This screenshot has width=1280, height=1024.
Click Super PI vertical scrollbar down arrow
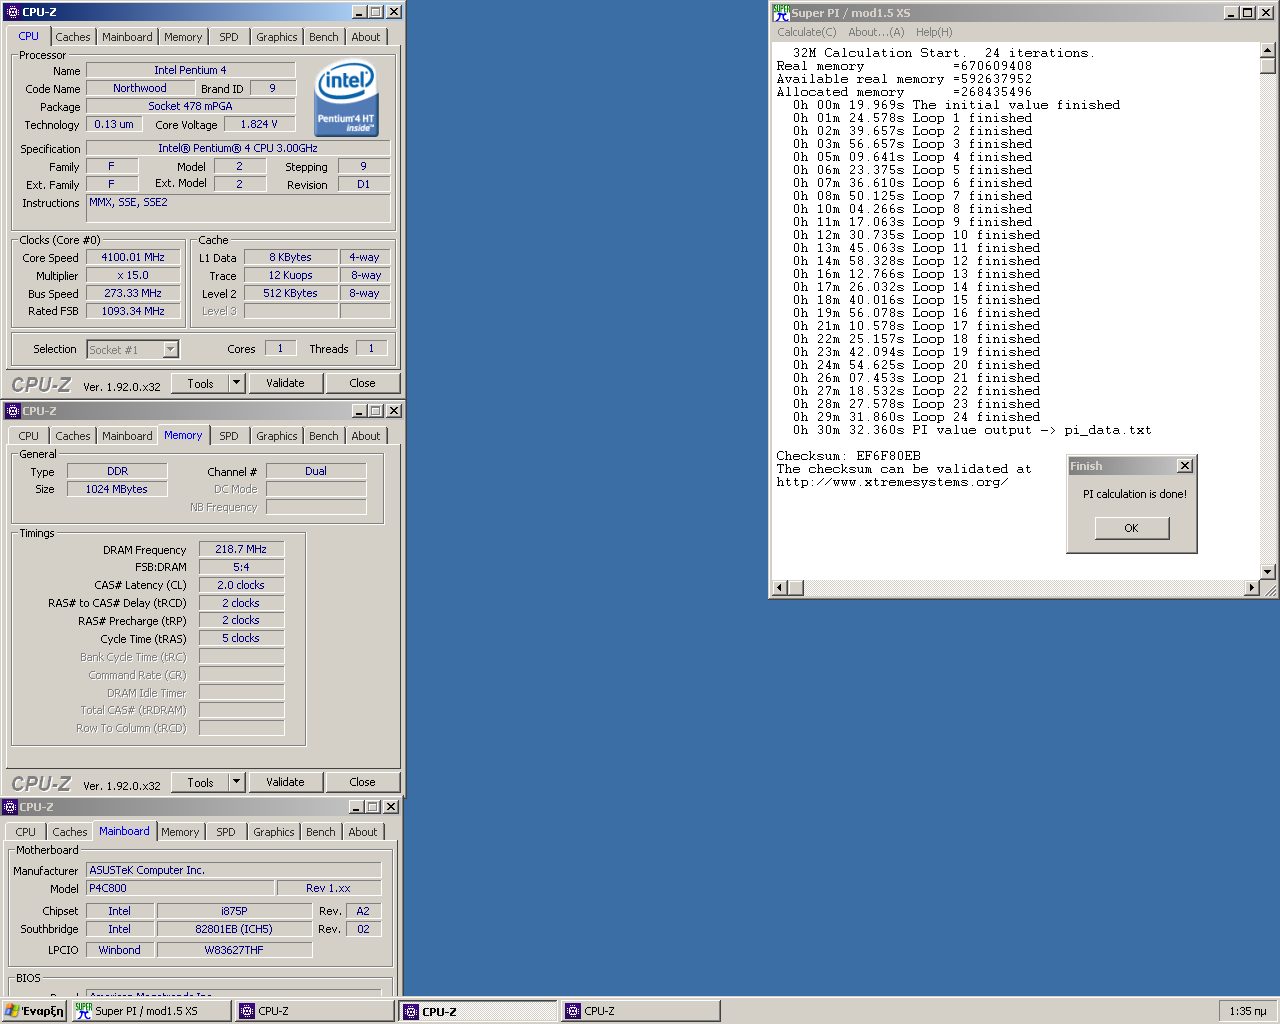coord(1268,572)
